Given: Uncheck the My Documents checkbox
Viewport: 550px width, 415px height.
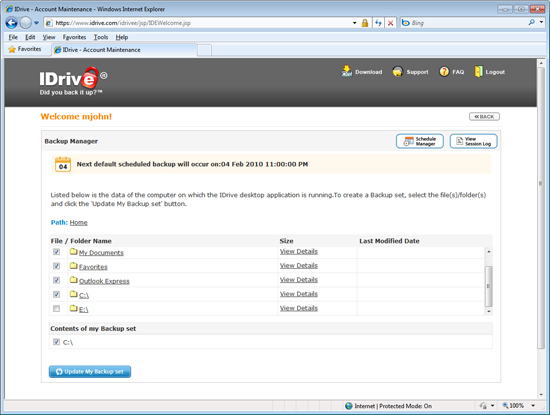Looking at the screenshot, I should tap(56, 252).
